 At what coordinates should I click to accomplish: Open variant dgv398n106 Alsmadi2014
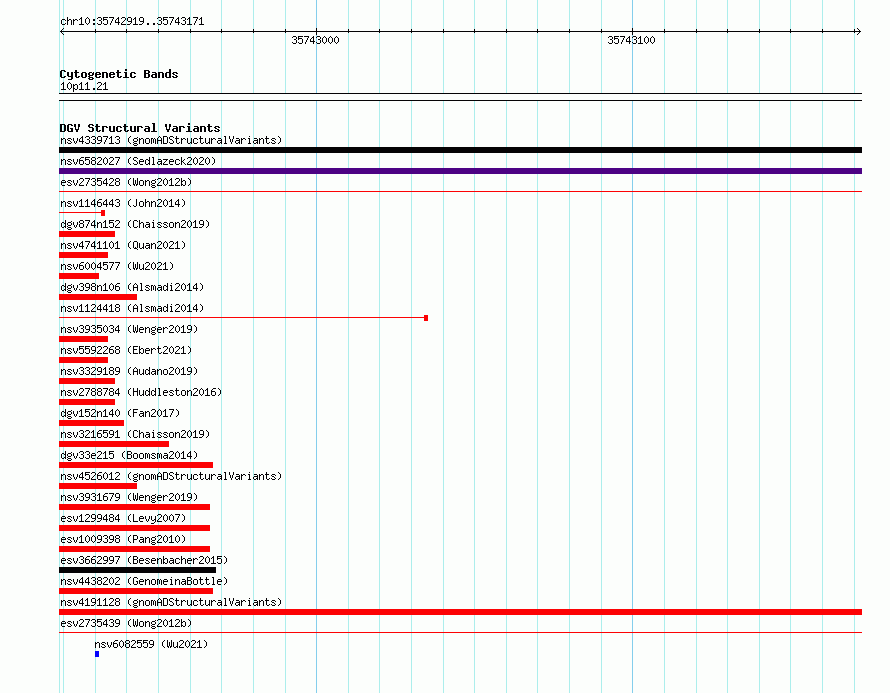[x=132, y=287]
